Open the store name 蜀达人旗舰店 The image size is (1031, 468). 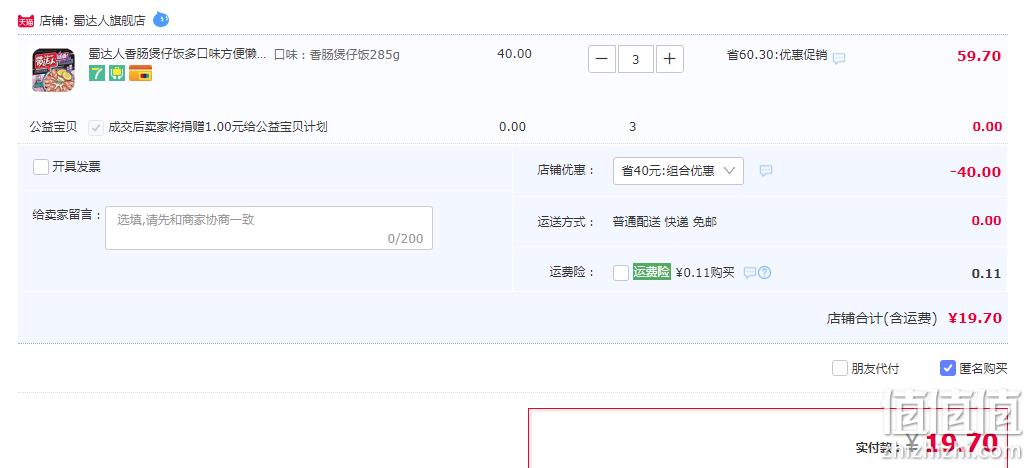[109, 20]
